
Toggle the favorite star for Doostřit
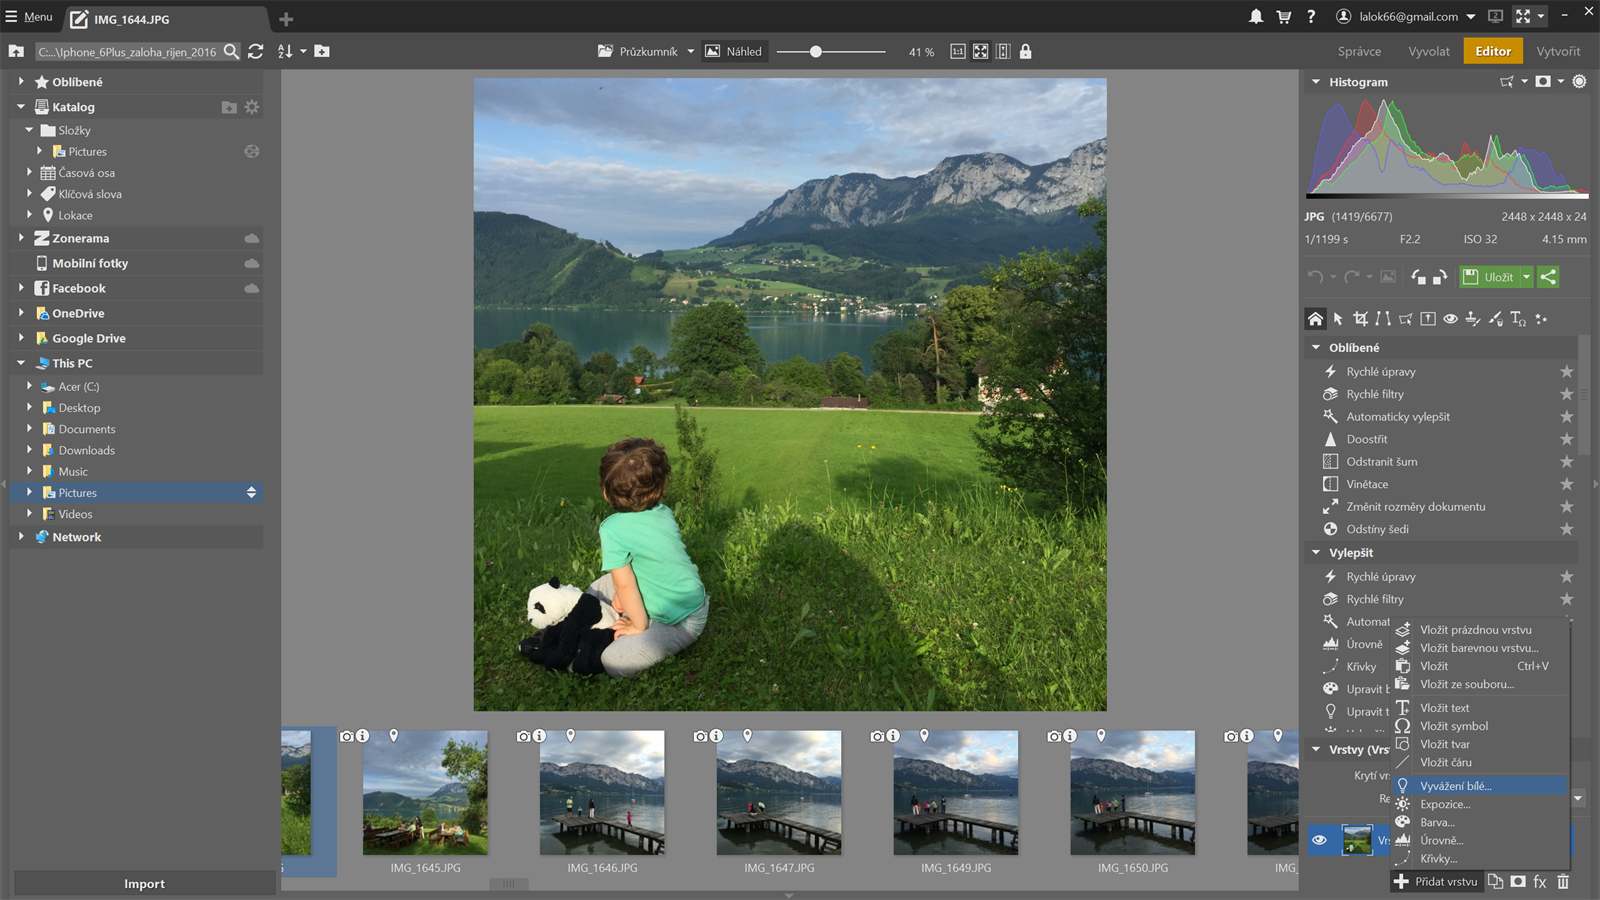(x=1566, y=439)
